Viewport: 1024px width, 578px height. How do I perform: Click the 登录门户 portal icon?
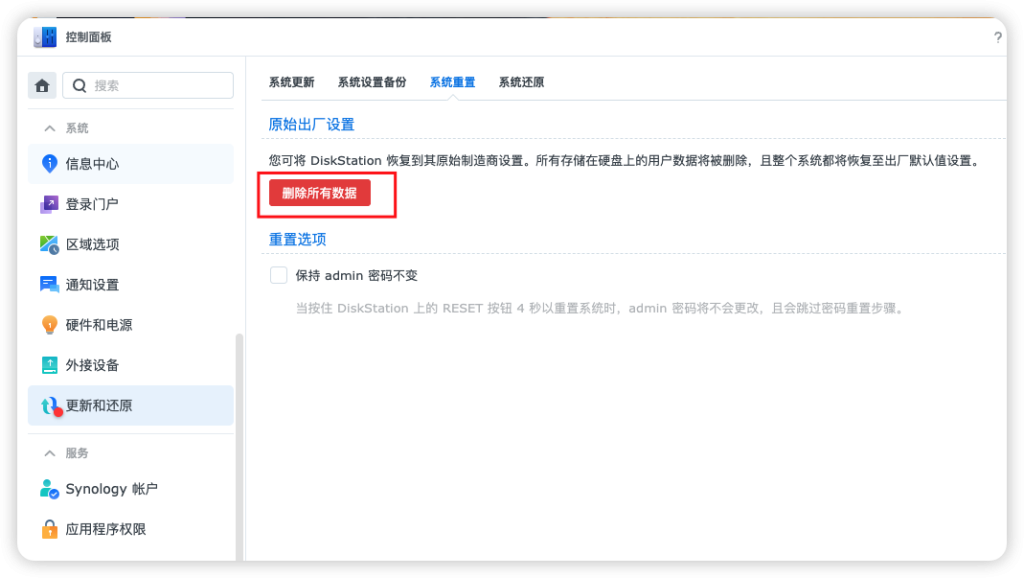point(49,204)
